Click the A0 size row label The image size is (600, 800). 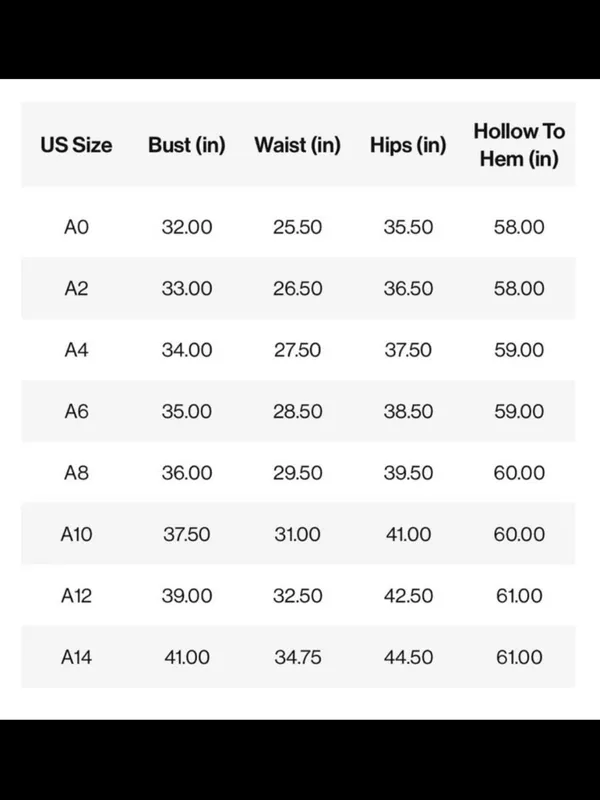pyautogui.click(x=76, y=227)
